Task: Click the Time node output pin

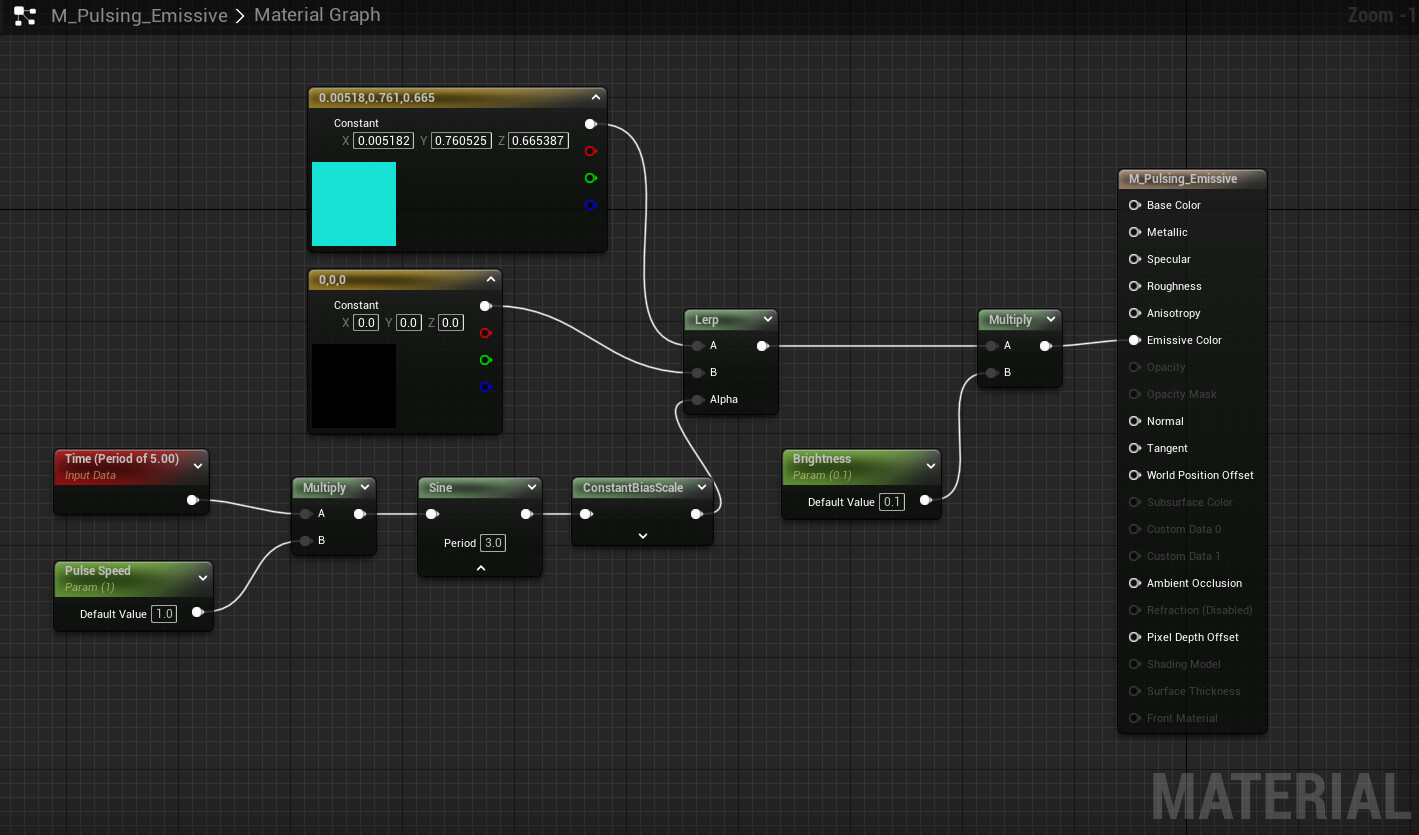Action: 192,500
